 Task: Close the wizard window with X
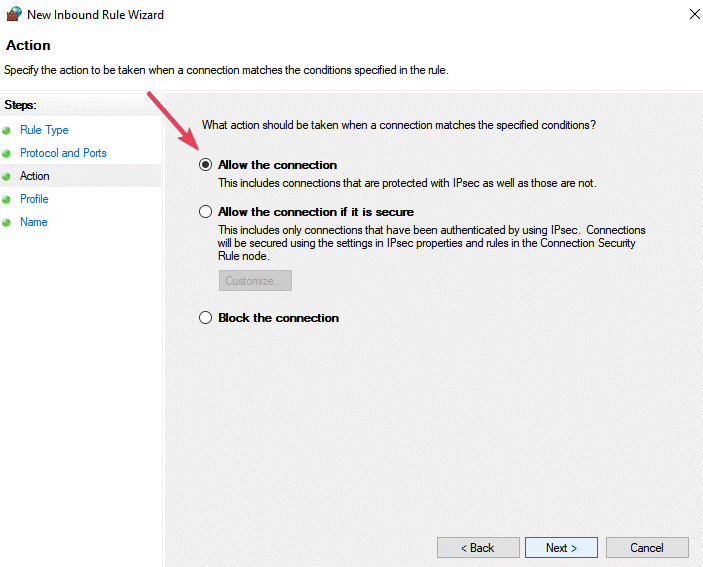coord(695,15)
